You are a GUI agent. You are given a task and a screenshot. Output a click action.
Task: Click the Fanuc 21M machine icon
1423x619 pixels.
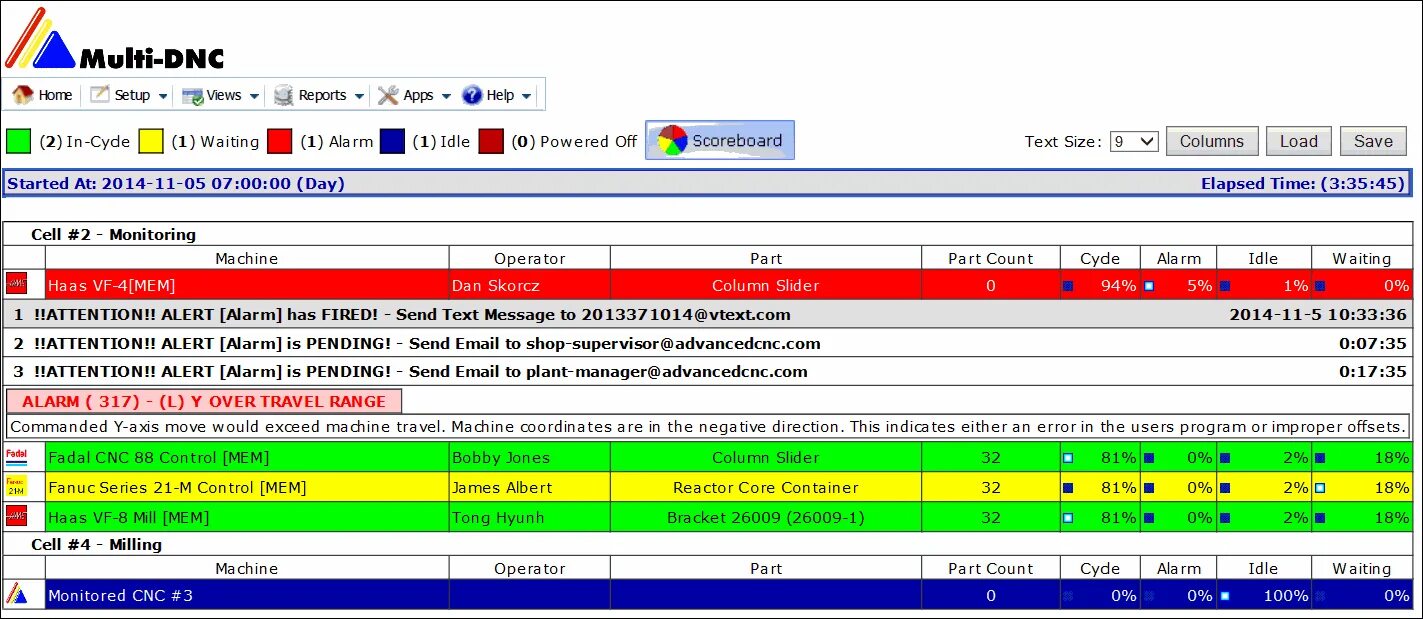(x=16, y=487)
